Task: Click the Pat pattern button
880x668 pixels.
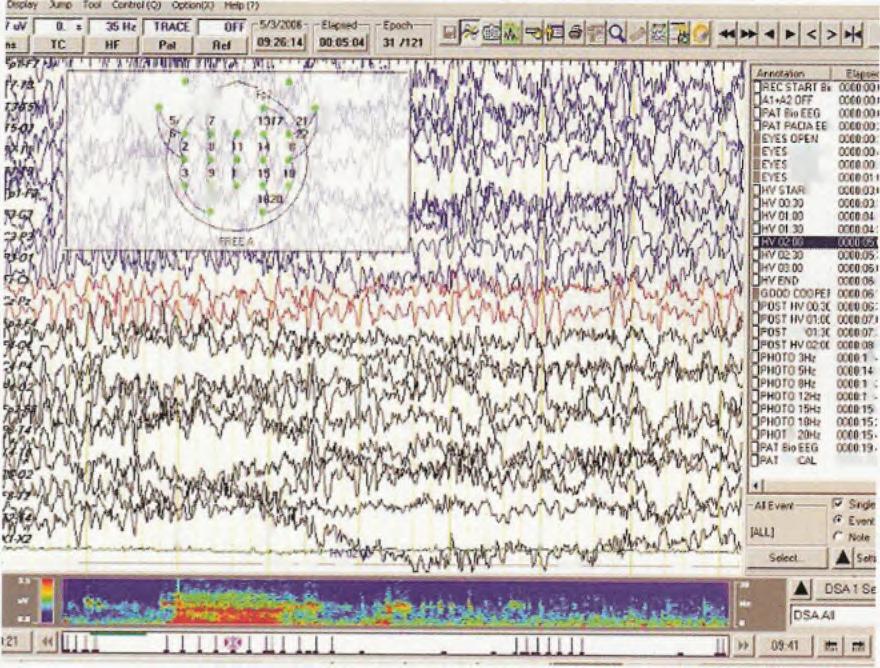Action: click(166, 45)
